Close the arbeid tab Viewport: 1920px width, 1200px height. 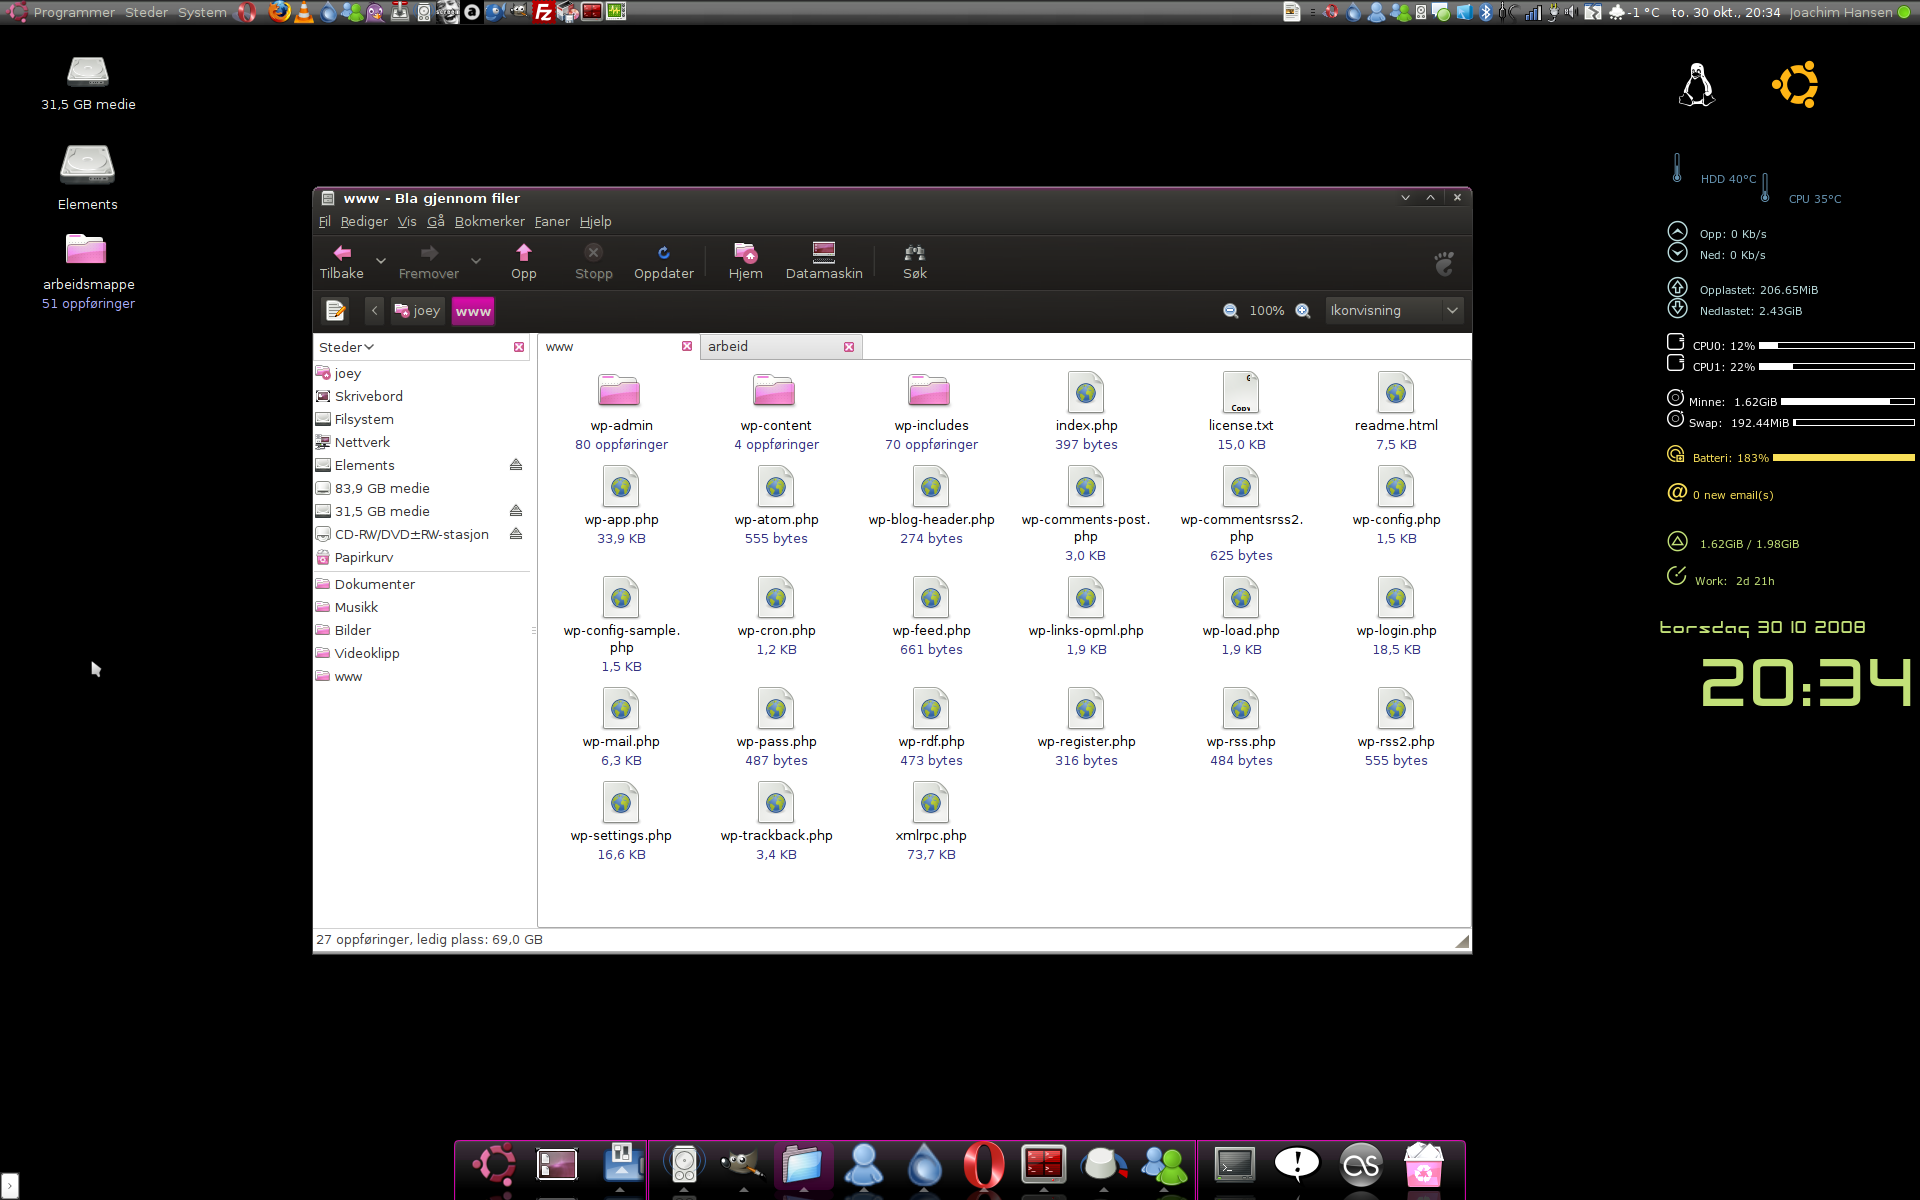[849, 347]
